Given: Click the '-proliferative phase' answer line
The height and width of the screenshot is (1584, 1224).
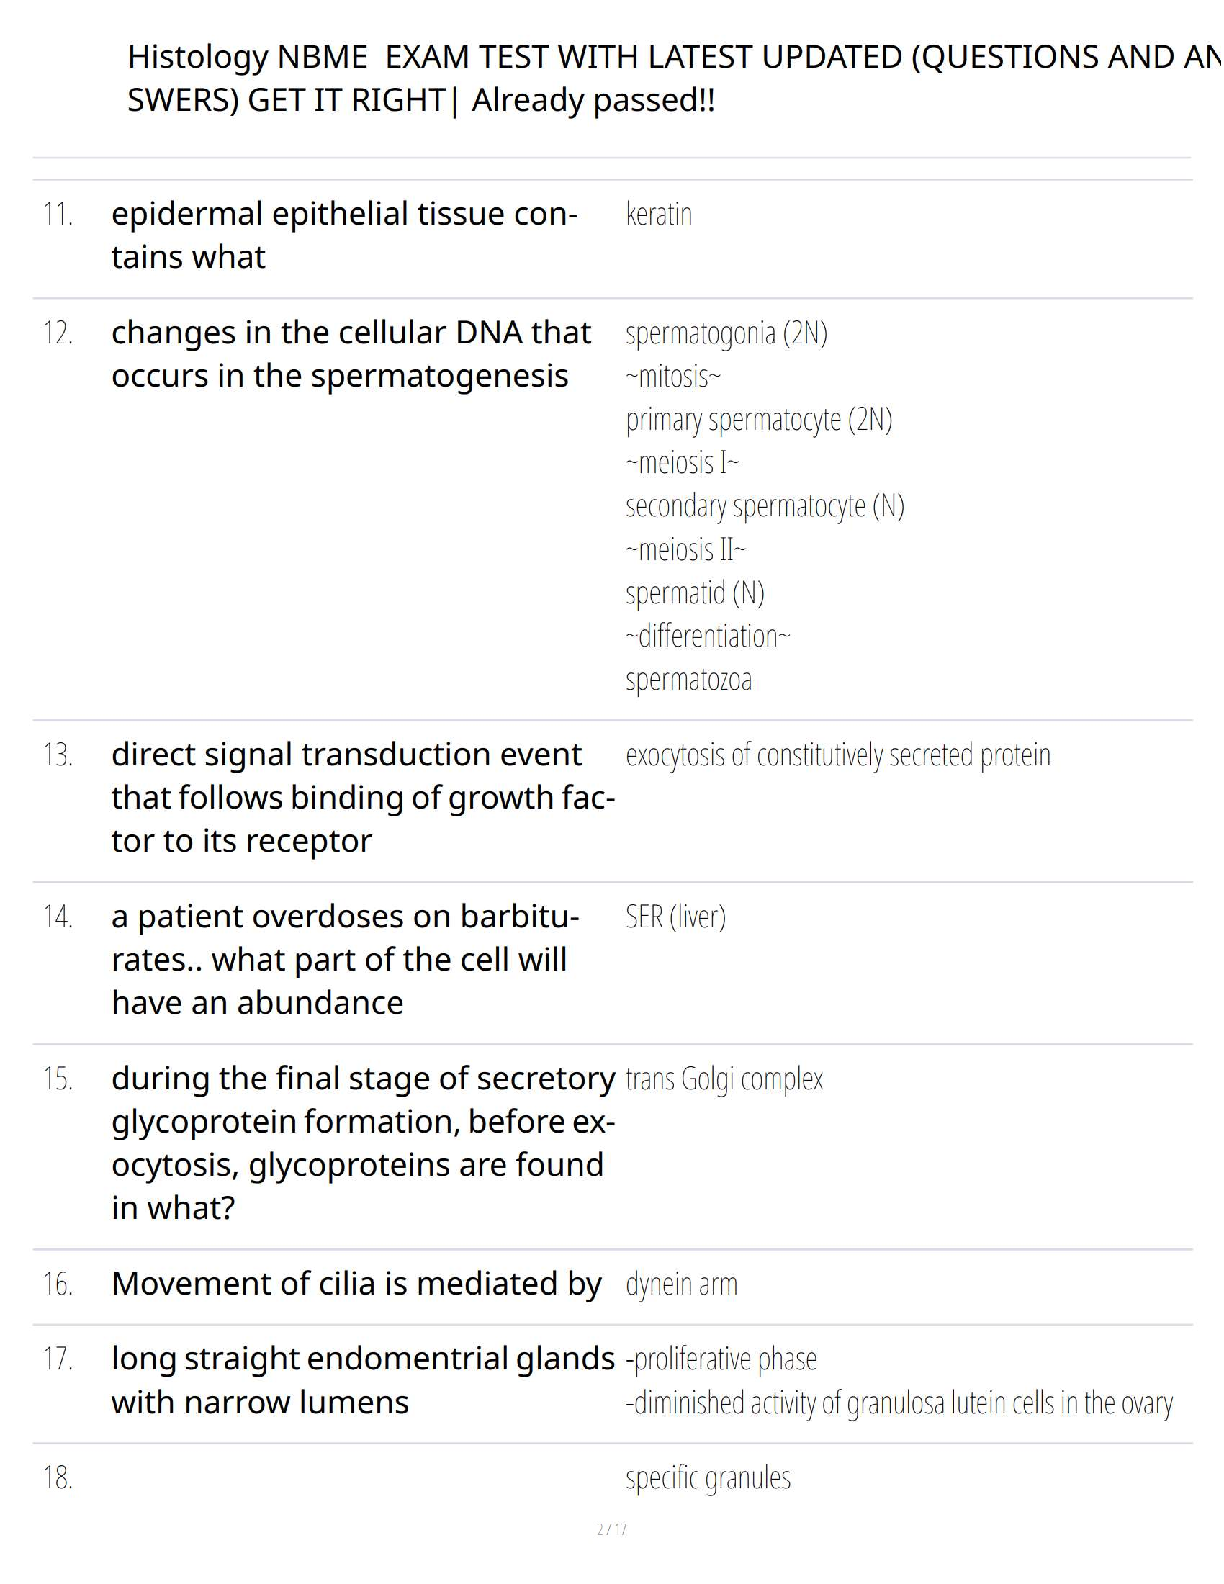Looking at the screenshot, I should click(721, 1359).
